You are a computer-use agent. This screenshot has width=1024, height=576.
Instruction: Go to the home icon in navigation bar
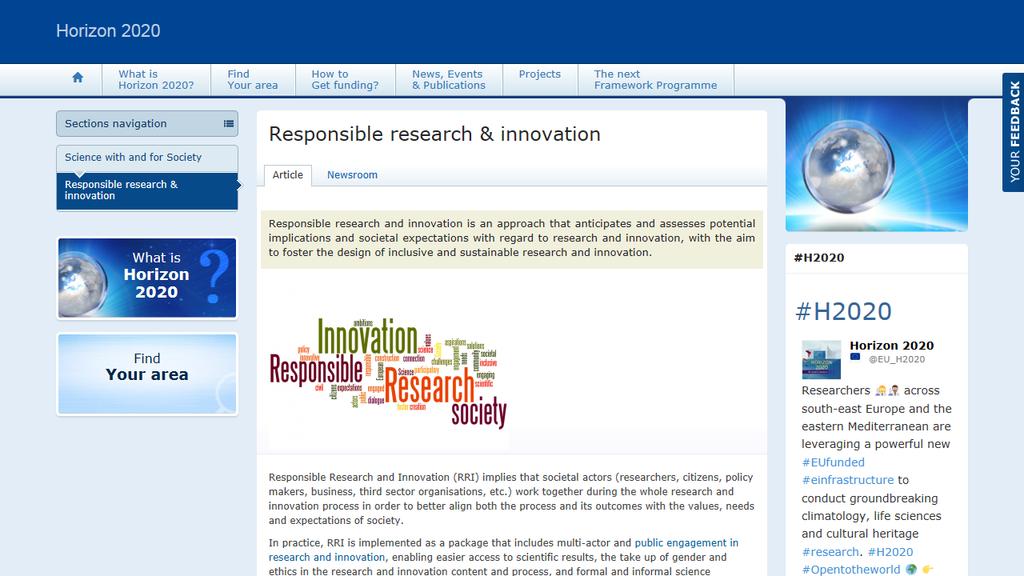point(78,78)
